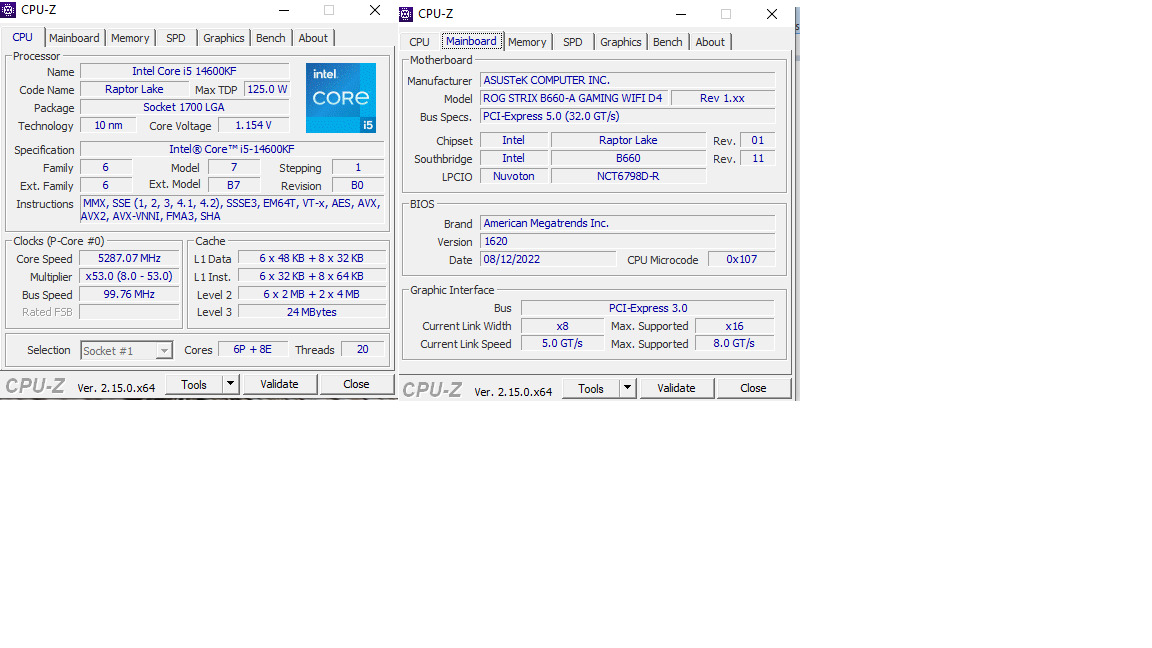This screenshot has height=648, width=1152.
Task: Click the Current Link Width value x8
Action: 562,326
